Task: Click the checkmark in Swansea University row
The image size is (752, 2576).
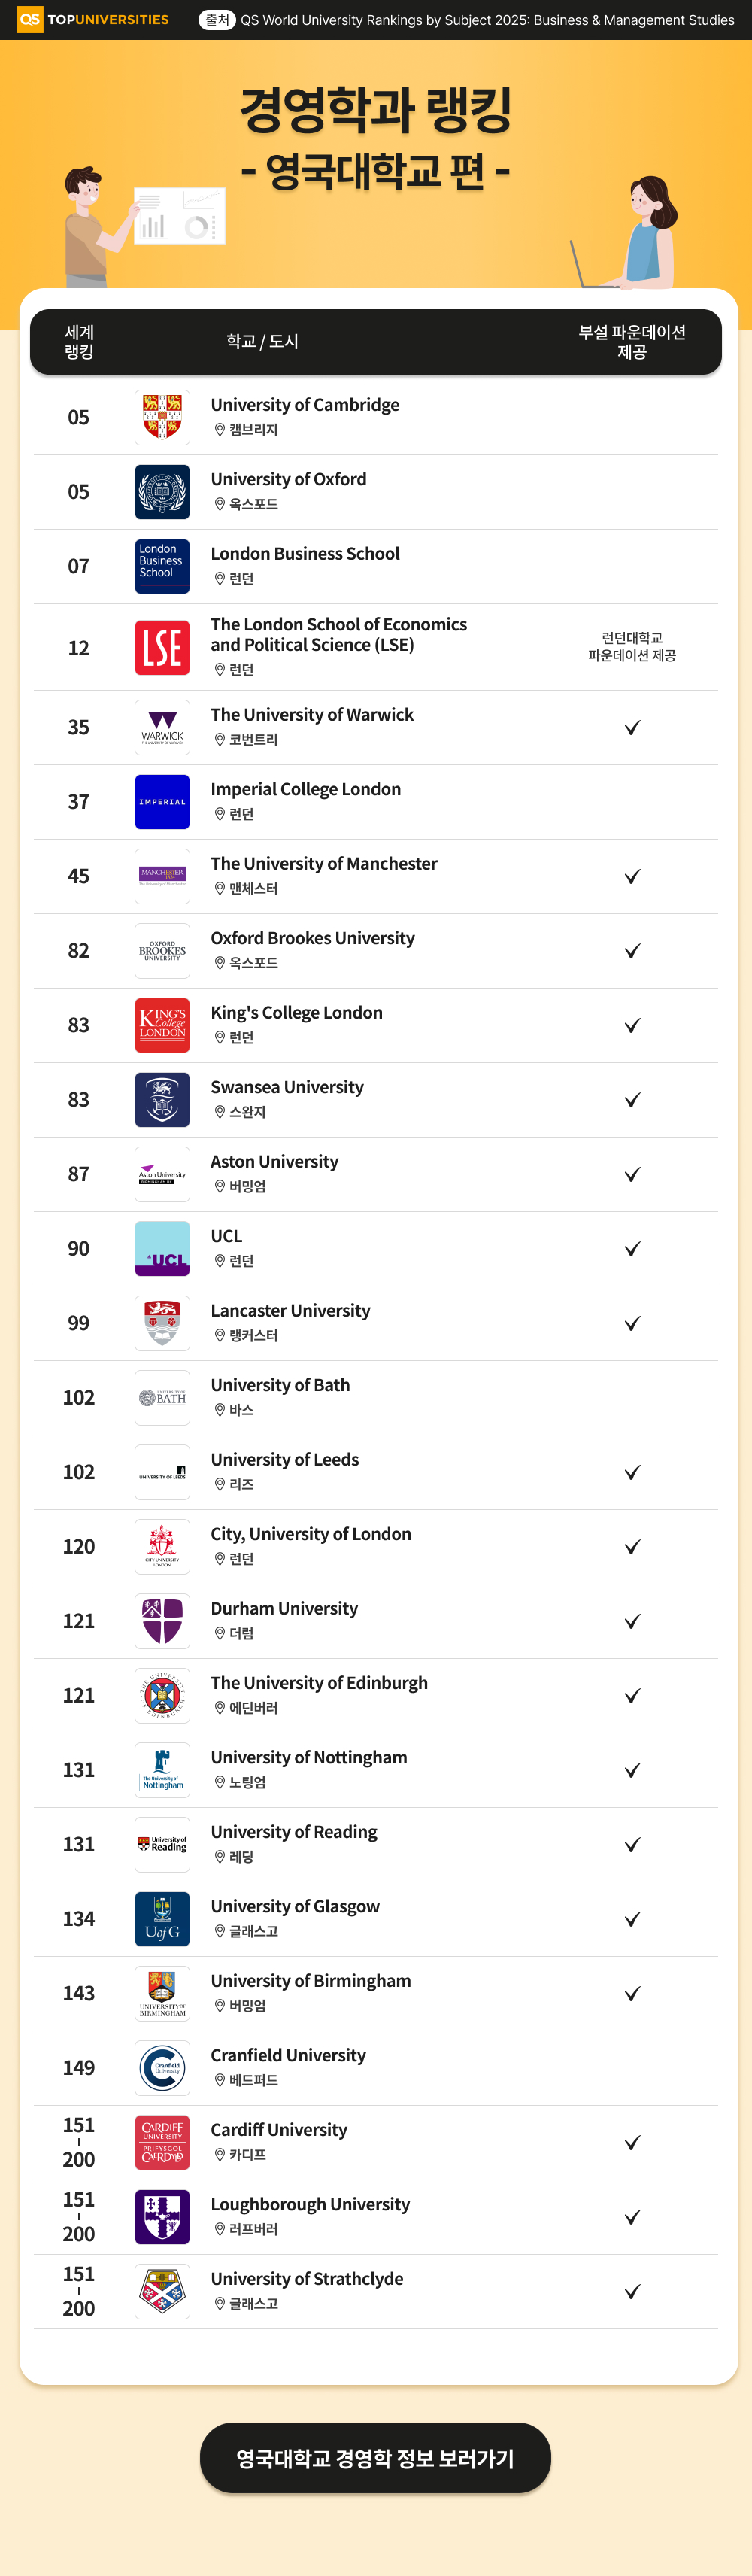Action: [632, 1100]
